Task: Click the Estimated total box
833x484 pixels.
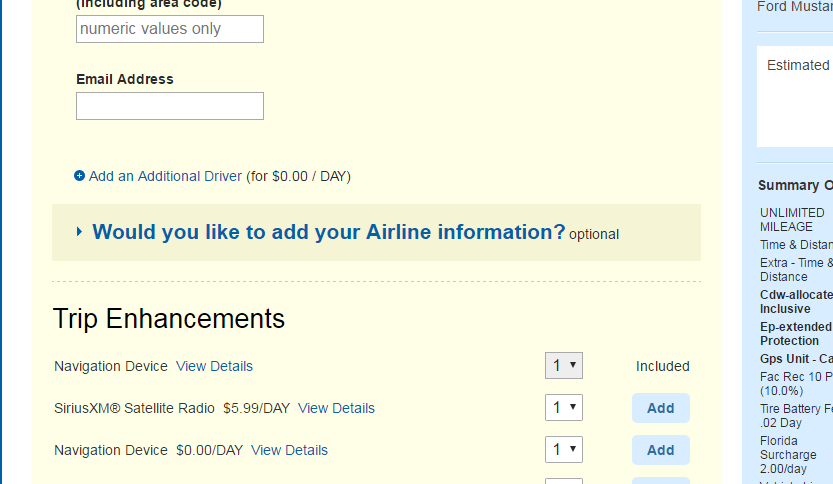Action: (x=796, y=96)
